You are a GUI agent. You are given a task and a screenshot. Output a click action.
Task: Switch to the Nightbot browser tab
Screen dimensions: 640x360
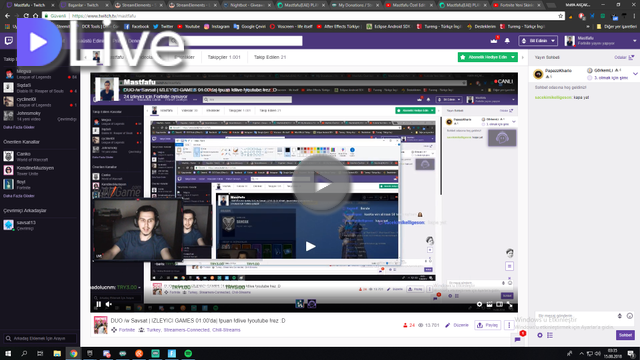(x=247, y=5)
